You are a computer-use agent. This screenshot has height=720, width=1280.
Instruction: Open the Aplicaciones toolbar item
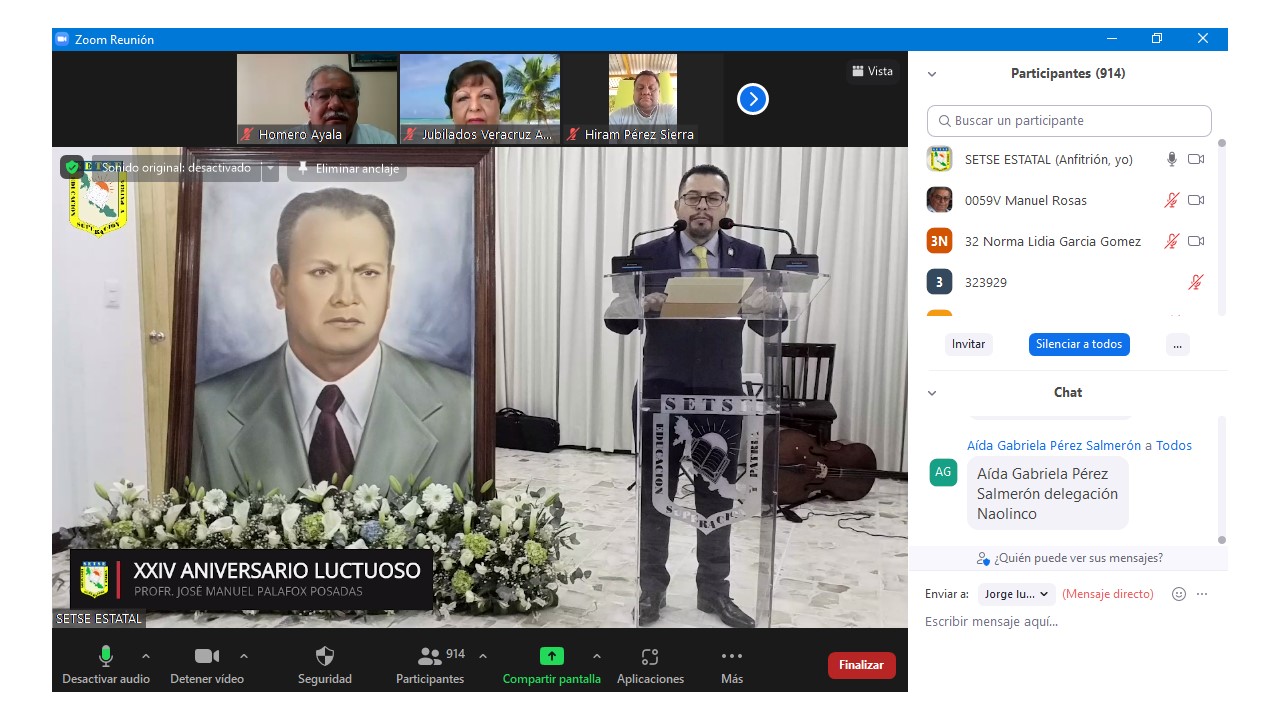(650, 664)
